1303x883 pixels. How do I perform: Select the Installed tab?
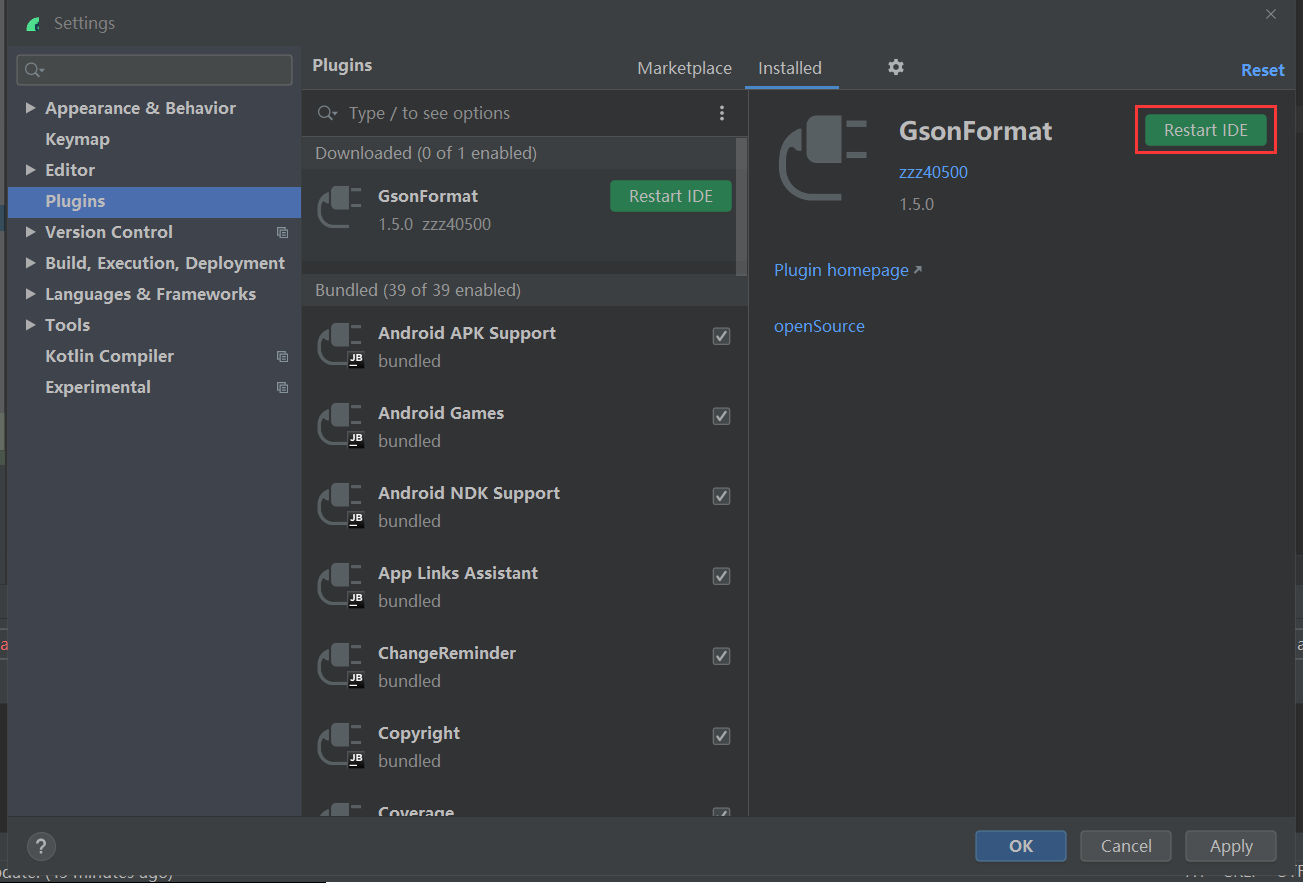coord(790,67)
